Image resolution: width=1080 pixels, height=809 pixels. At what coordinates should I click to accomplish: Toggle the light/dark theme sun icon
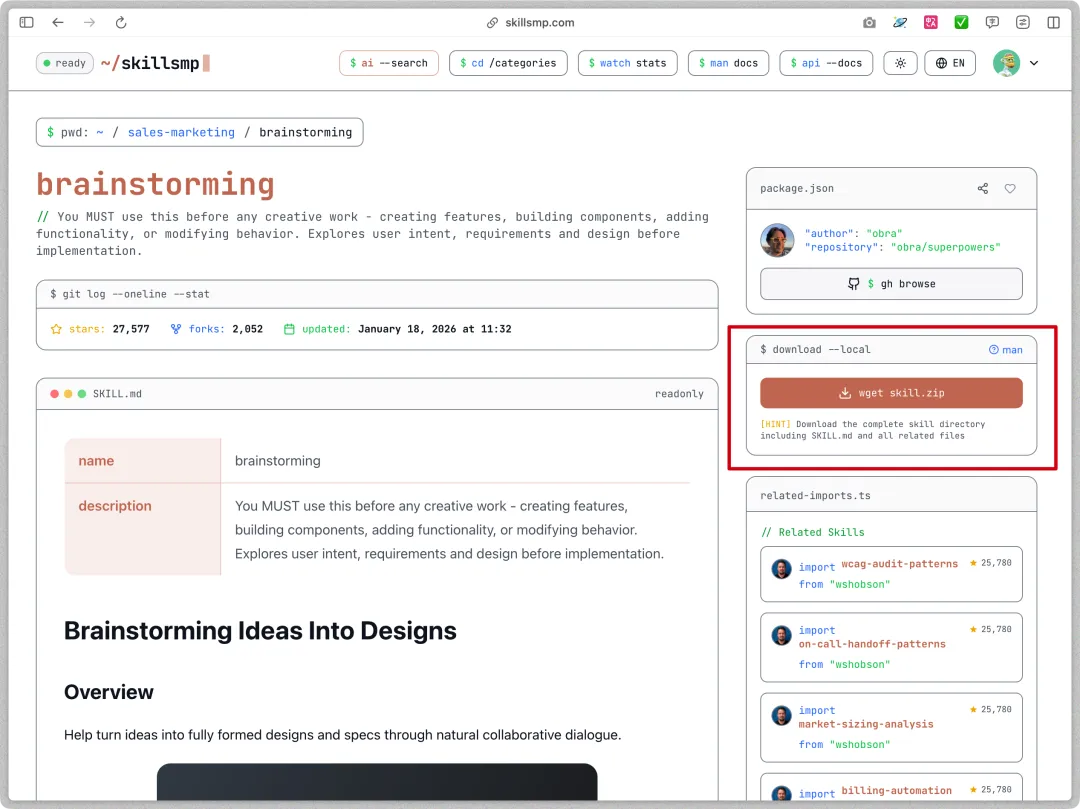[x=900, y=63]
